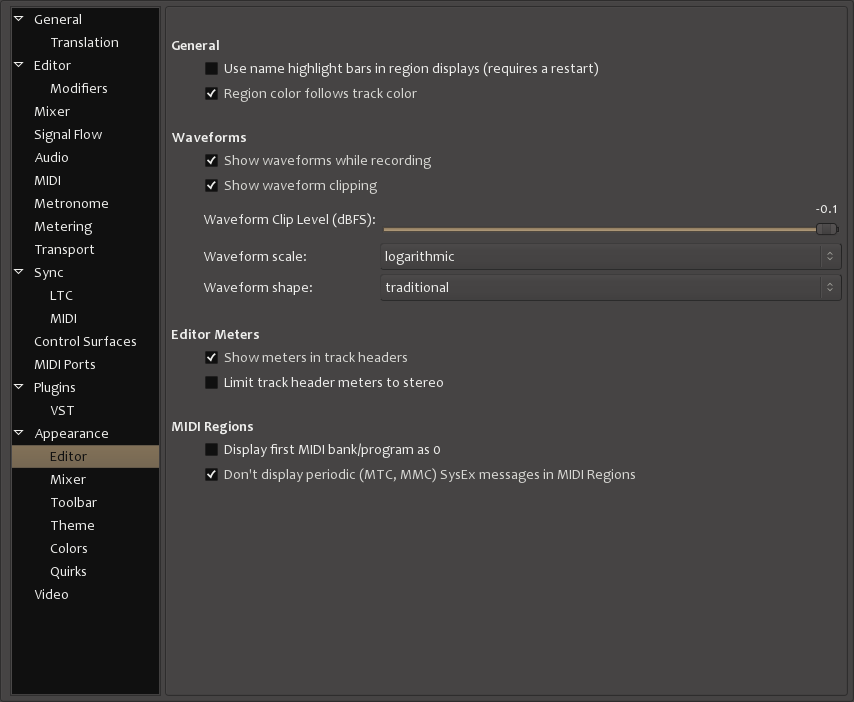Toggle Show meters in track headers
This screenshot has height=702, width=854.
211,358
